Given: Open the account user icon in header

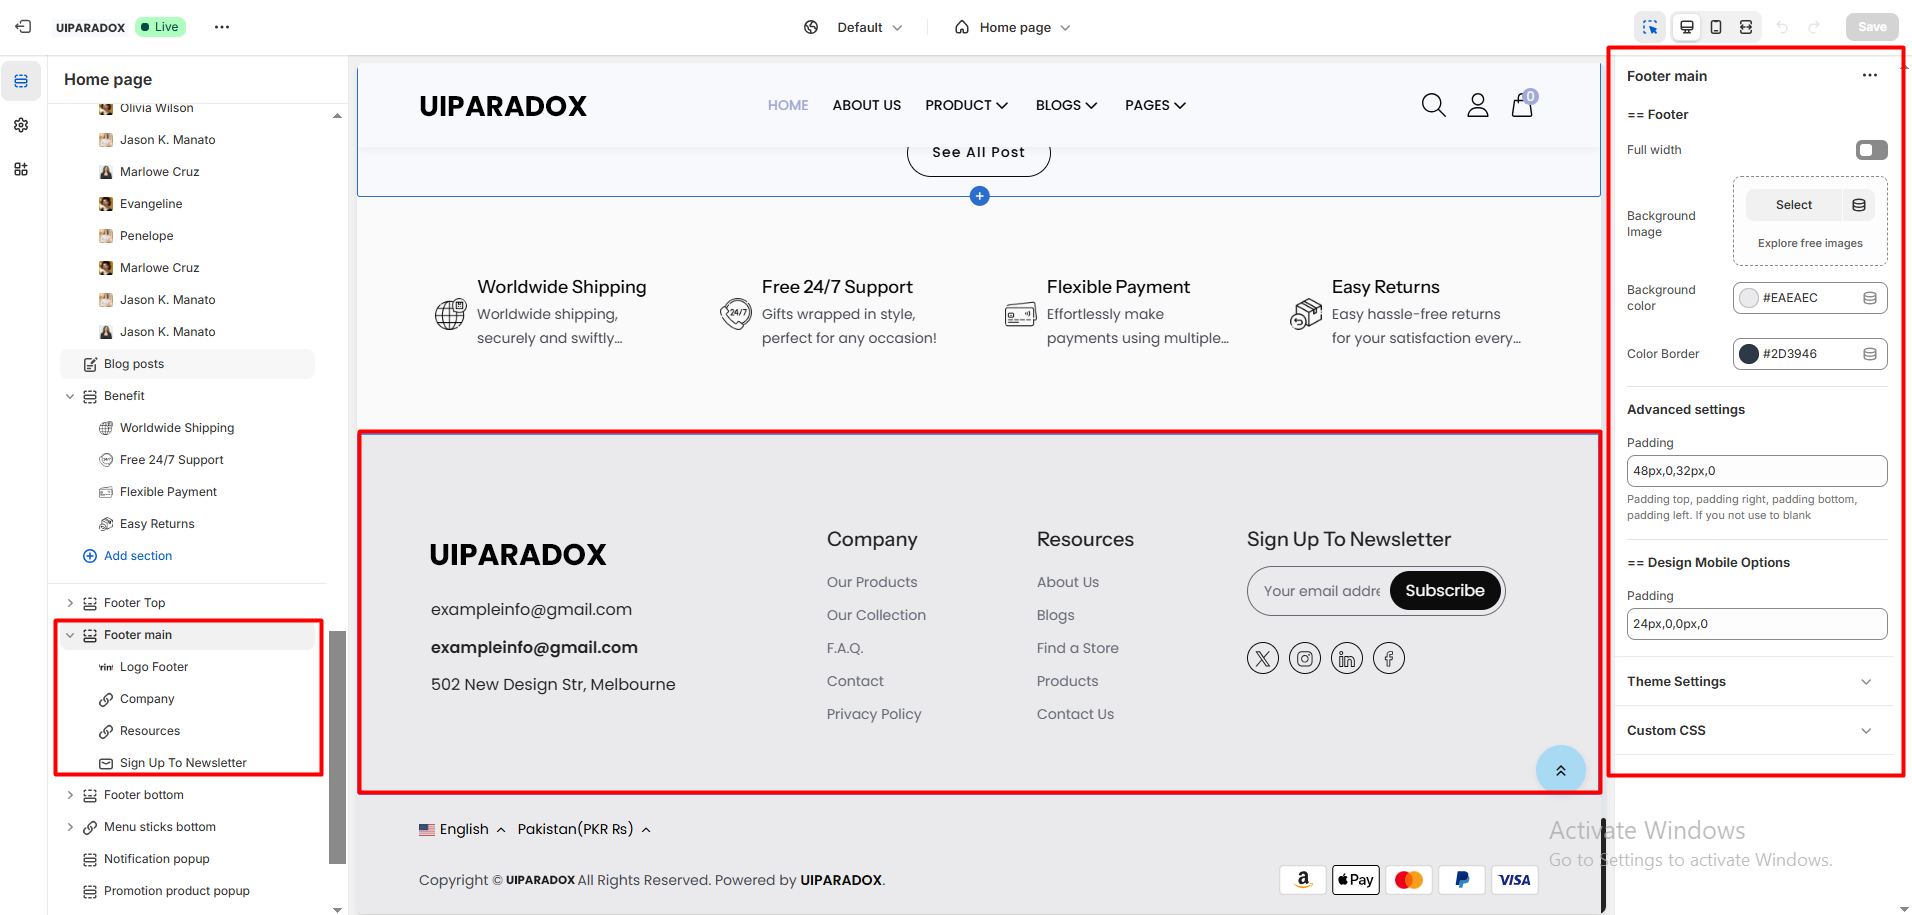Looking at the screenshot, I should click(1478, 105).
